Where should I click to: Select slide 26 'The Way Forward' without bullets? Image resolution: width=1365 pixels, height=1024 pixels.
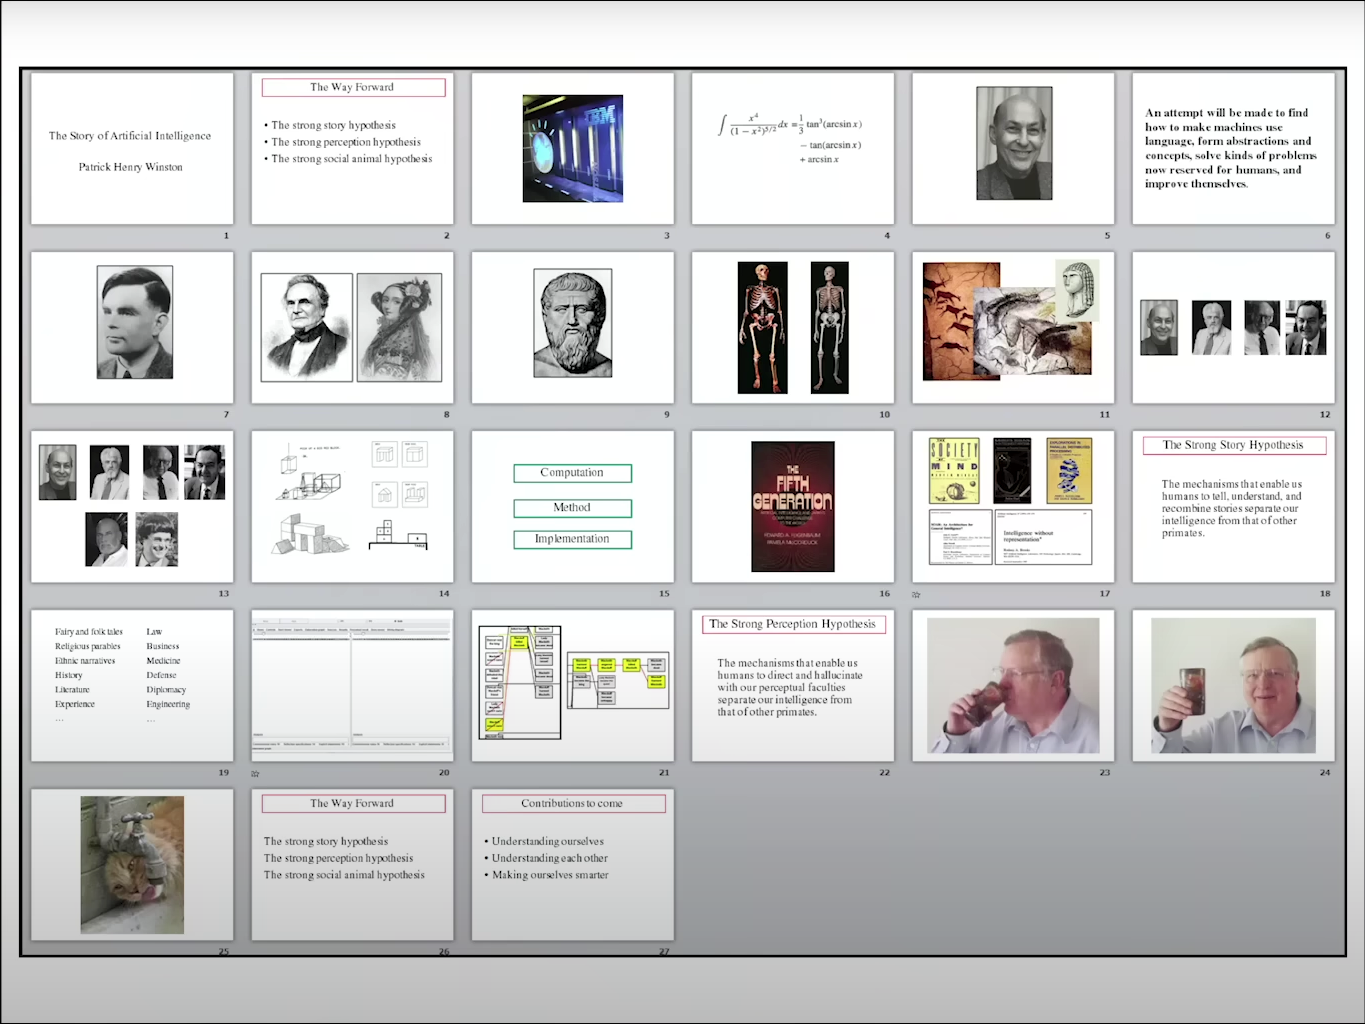pyautogui.click(x=352, y=864)
